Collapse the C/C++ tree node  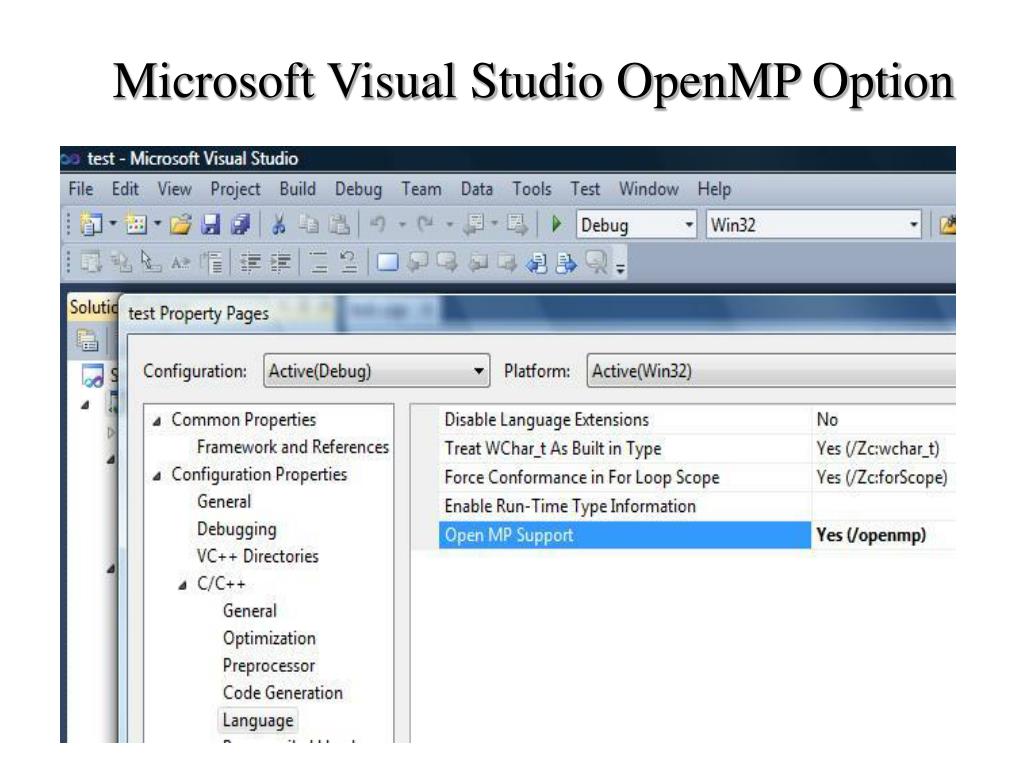click(x=183, y=585)
